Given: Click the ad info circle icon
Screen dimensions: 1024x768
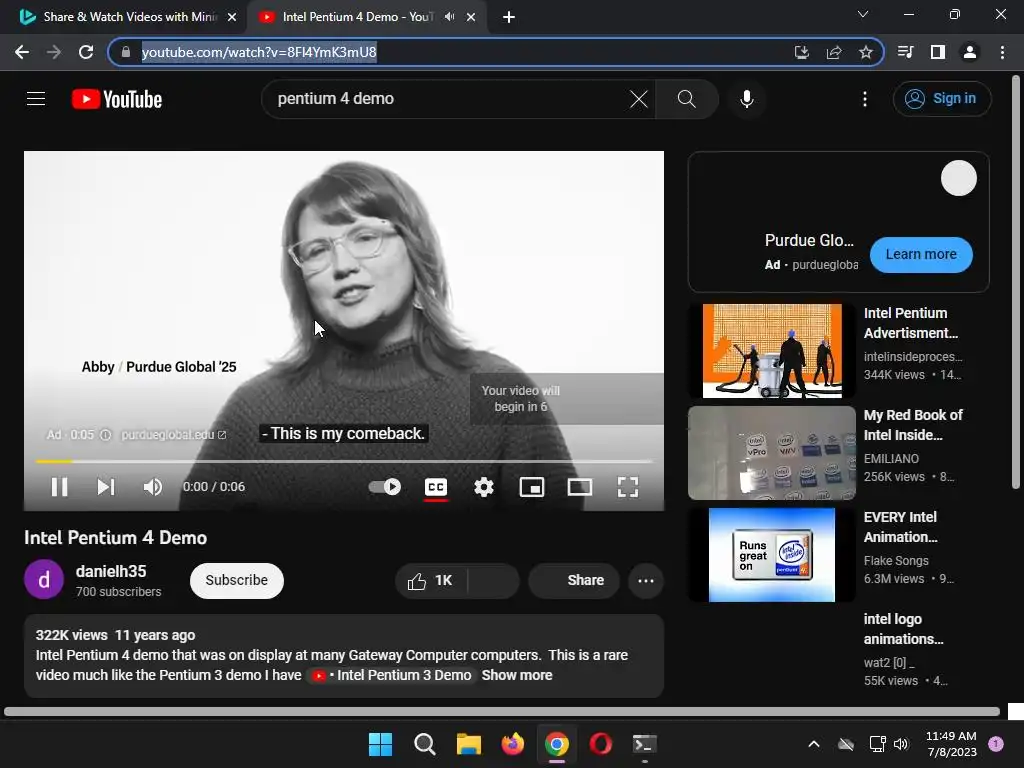Looking at the screenshot, I should (x=105, y=435).
